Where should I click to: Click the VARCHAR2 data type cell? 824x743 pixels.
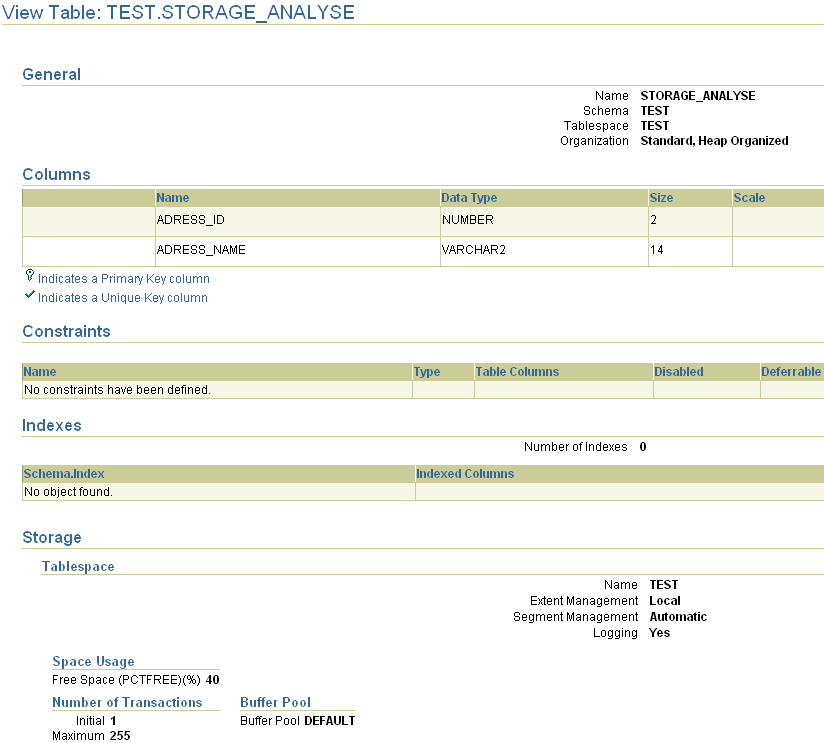(x=544, y=251)
